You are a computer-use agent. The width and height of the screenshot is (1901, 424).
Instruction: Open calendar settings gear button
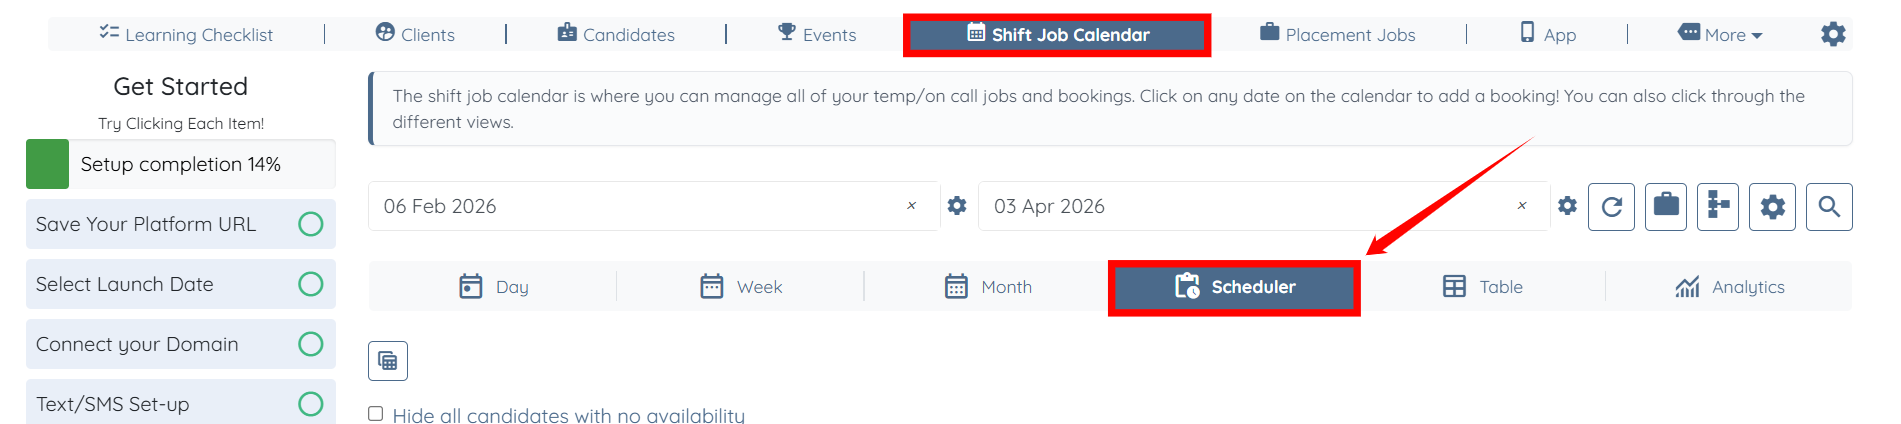(1772, 207)
